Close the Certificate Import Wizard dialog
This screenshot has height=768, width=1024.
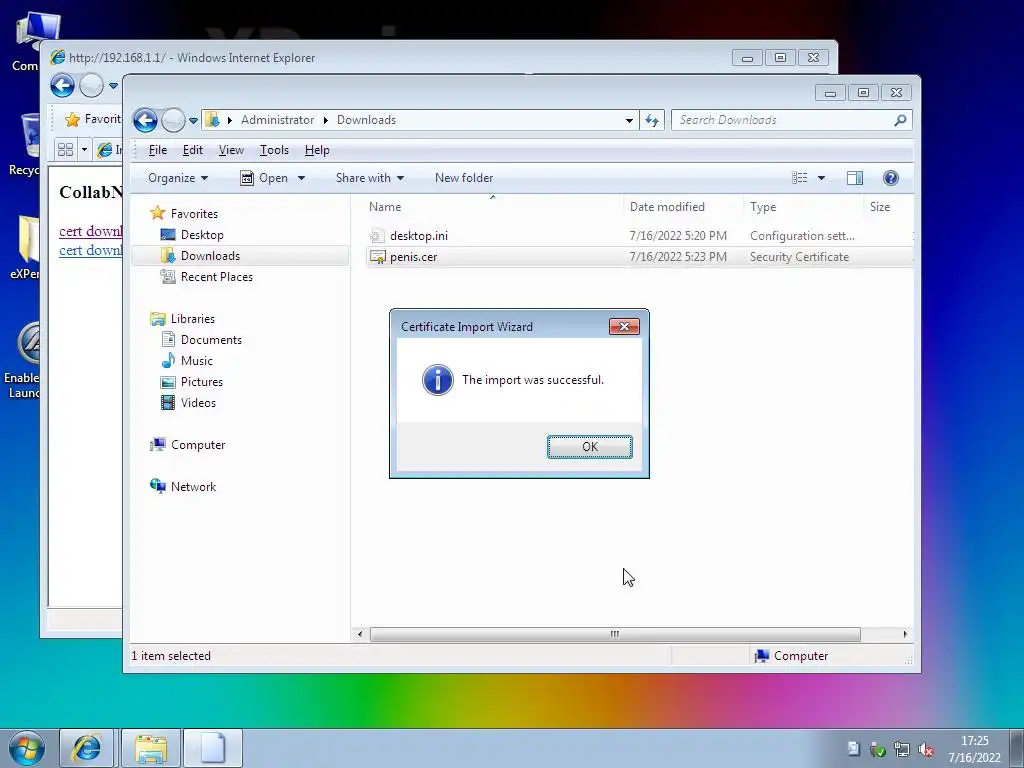pos(624,327)
